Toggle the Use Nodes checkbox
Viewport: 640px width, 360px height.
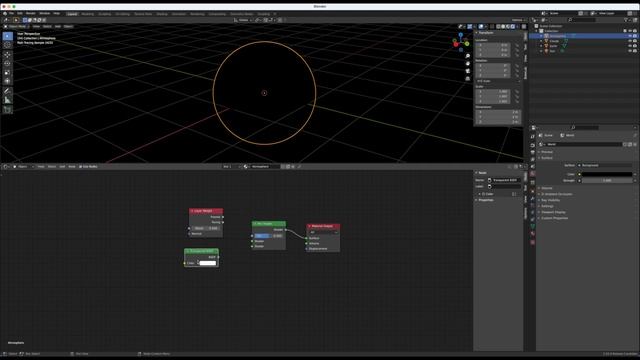pyautogui.click(x=81, y=167)
